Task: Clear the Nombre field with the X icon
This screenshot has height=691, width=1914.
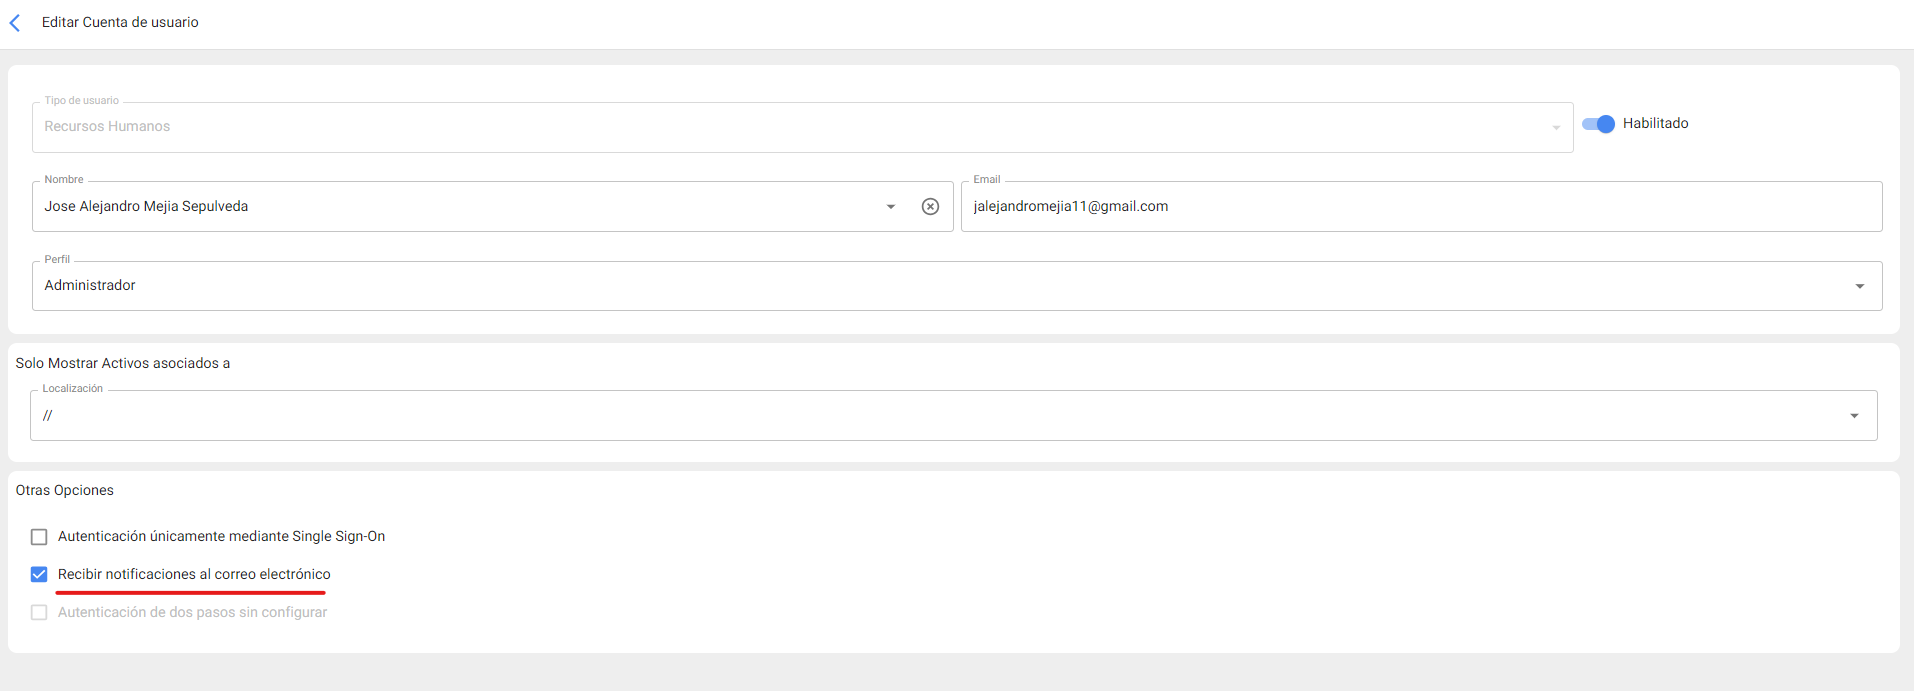Action: pyautogui.click(x=930, y=207)
